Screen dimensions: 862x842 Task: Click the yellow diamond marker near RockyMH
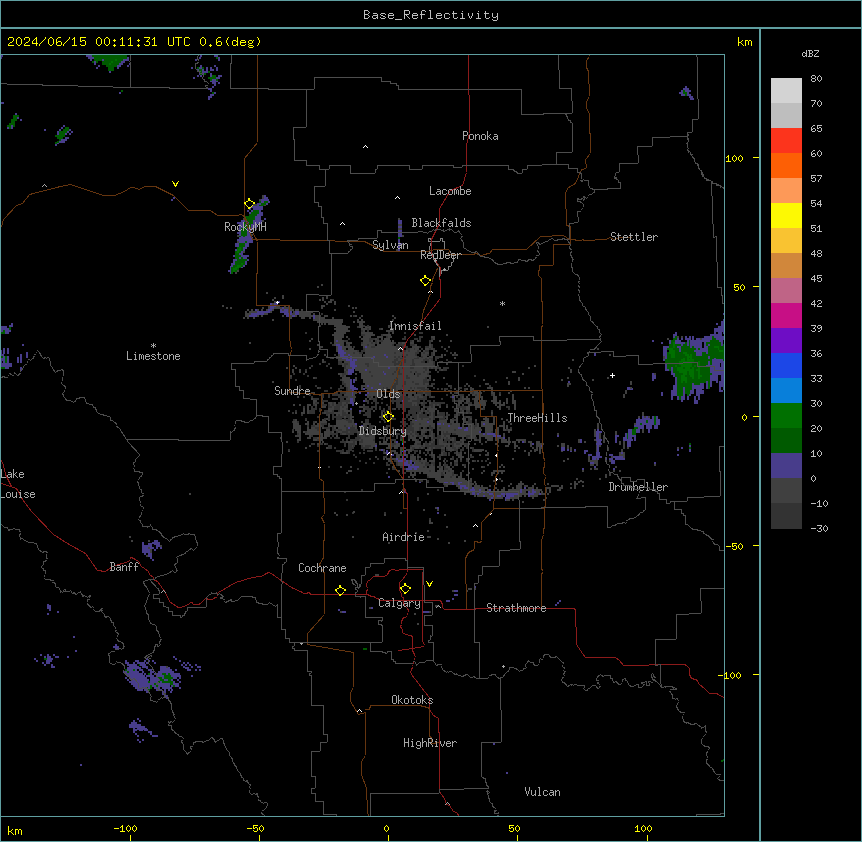point(250,204)
